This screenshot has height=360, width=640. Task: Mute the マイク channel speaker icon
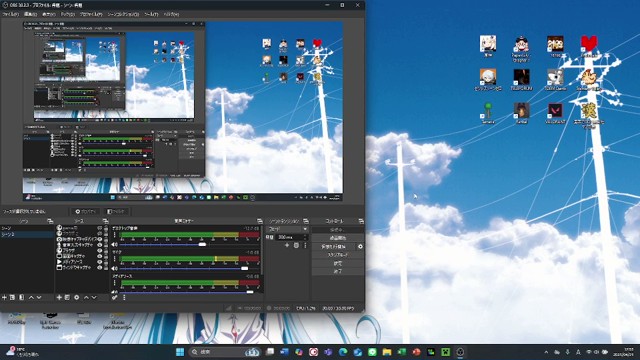[x=115, y=269]
